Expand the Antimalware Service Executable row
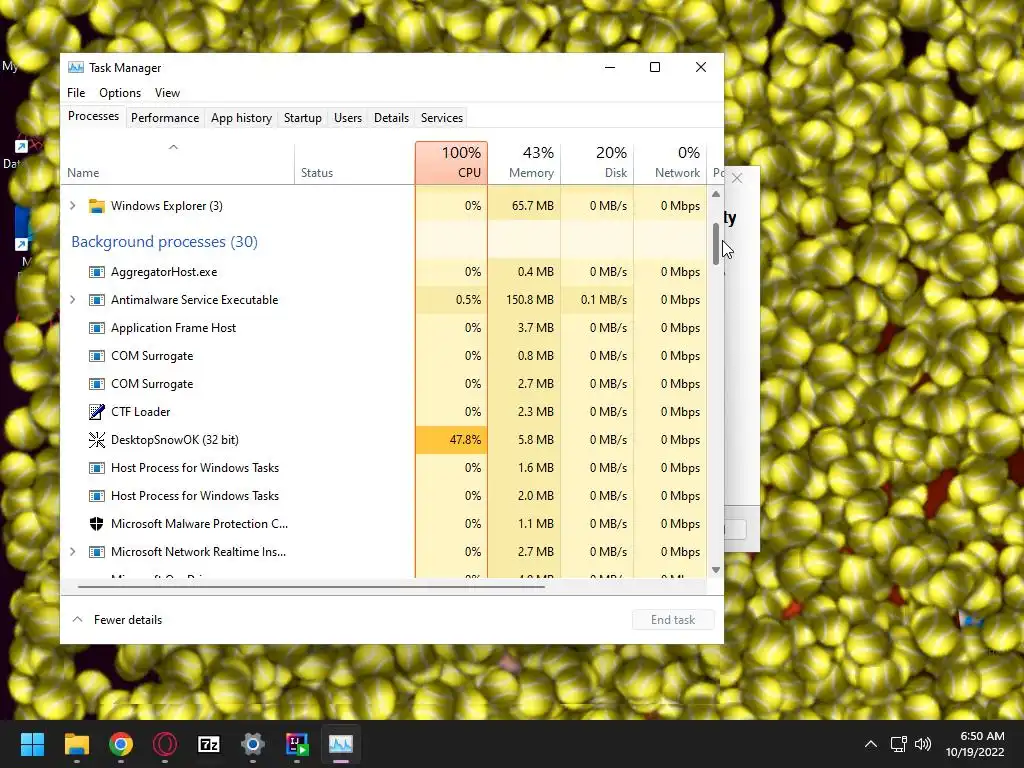 tap(72, 300)
